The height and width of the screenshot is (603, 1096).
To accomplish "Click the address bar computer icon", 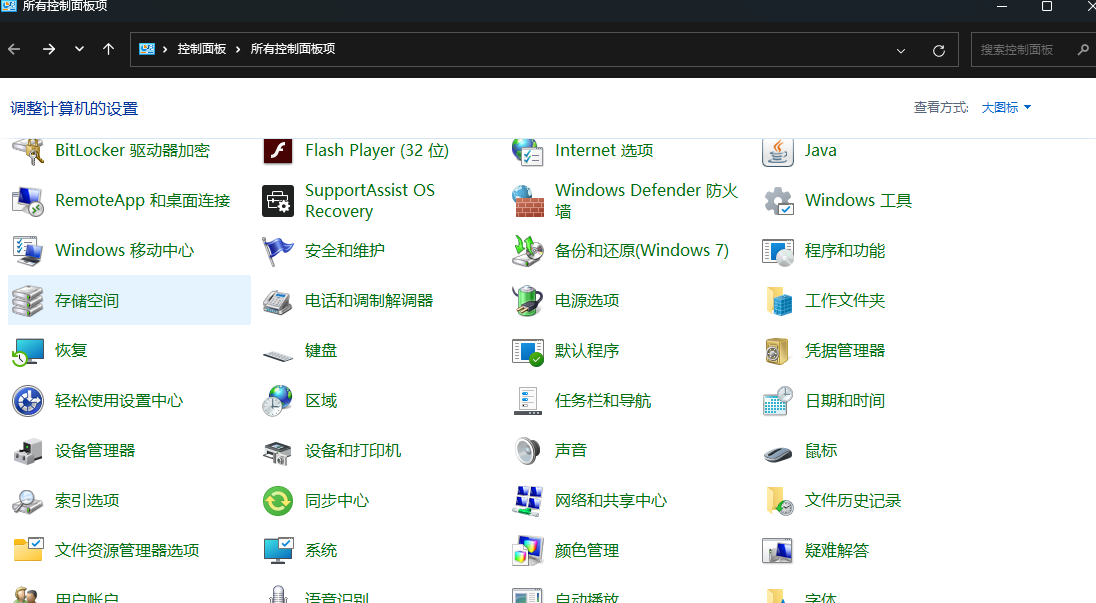I will coord(147,49).
